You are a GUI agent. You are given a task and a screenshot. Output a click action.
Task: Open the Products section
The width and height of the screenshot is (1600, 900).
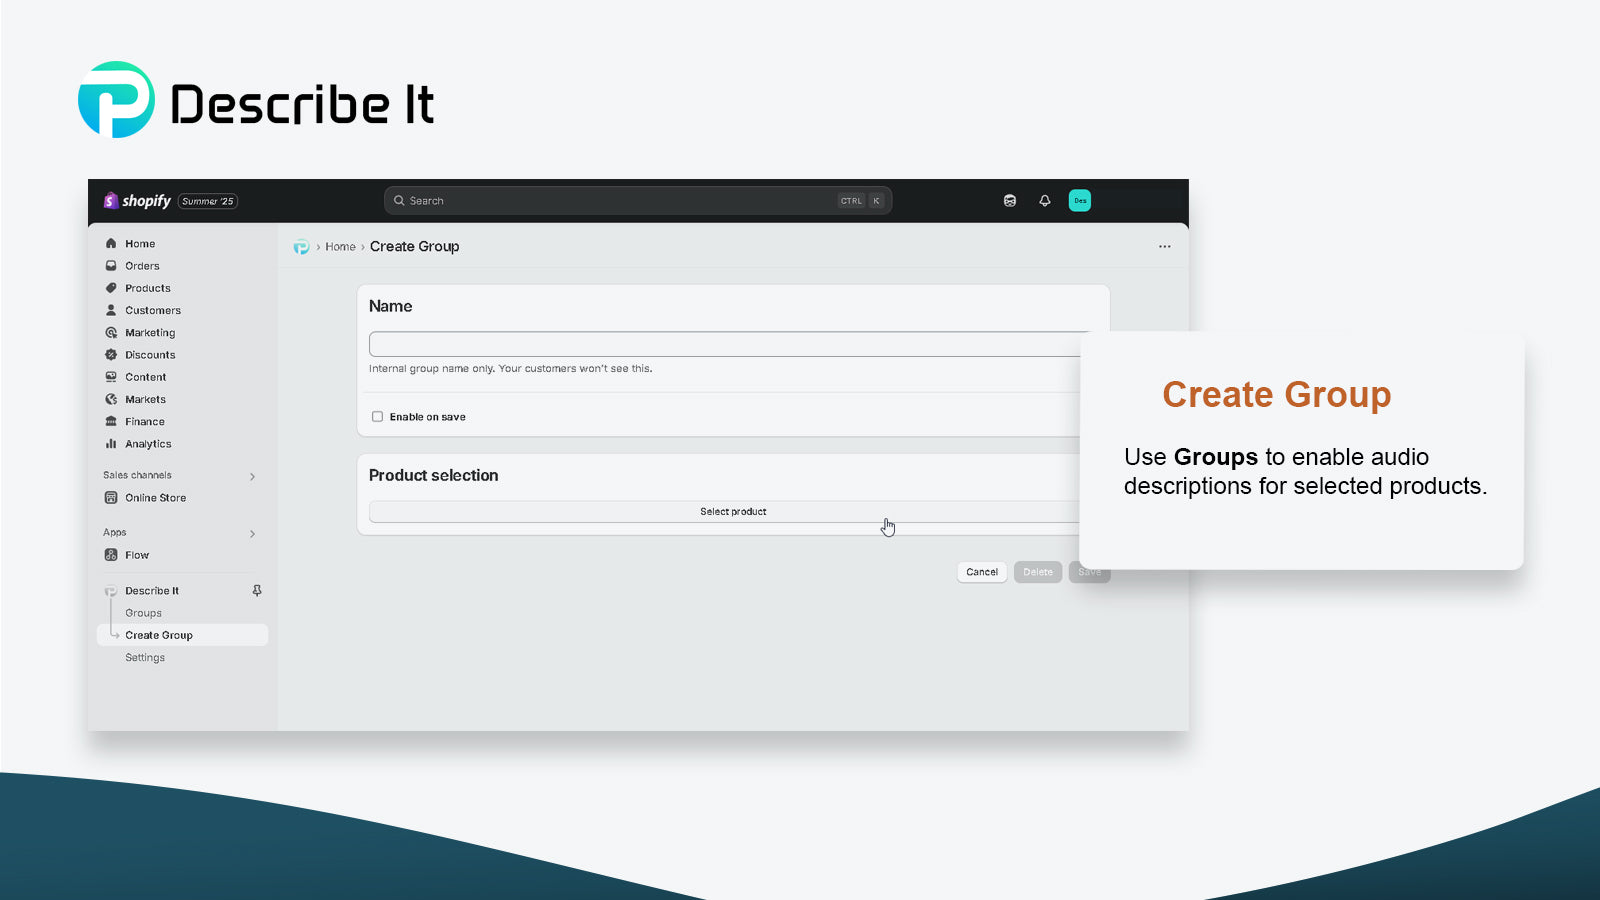click(147, 288)
